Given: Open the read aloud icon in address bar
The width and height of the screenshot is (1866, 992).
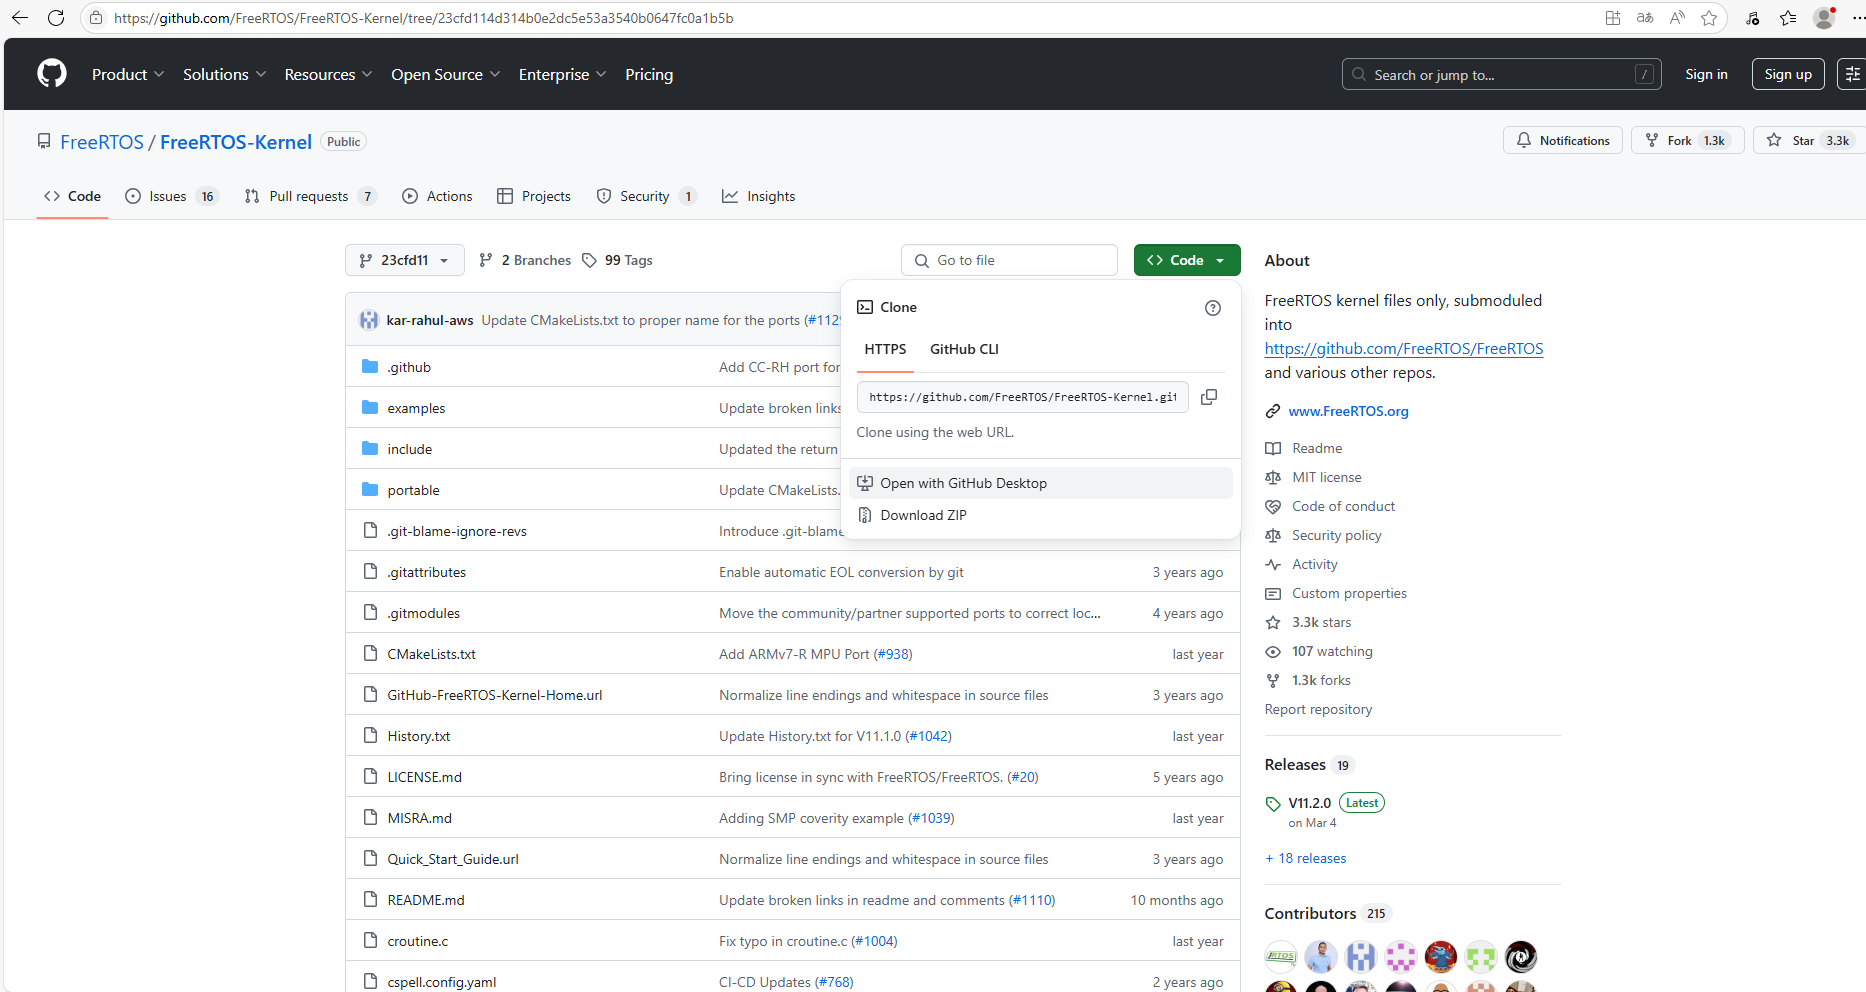Looking at the screenshot, I should pyautogui.click(x=1677, y=18).
